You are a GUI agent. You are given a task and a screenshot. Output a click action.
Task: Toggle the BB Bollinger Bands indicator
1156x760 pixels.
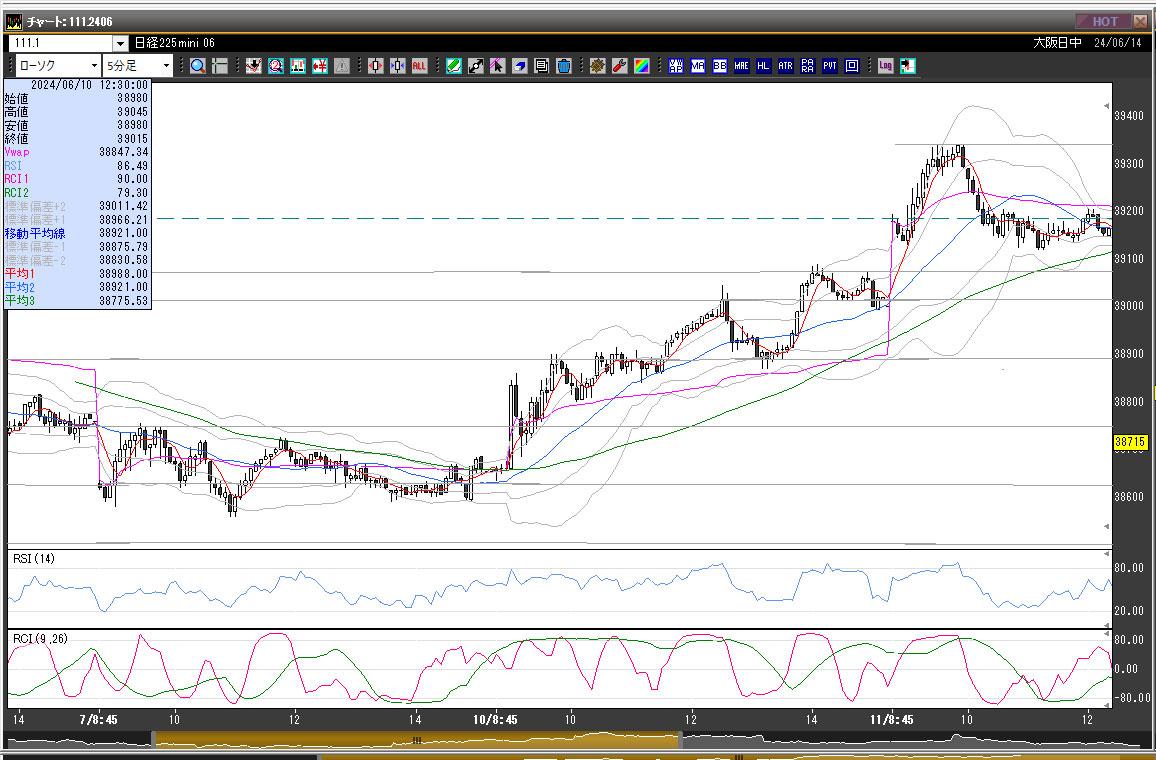click(720, 66)
